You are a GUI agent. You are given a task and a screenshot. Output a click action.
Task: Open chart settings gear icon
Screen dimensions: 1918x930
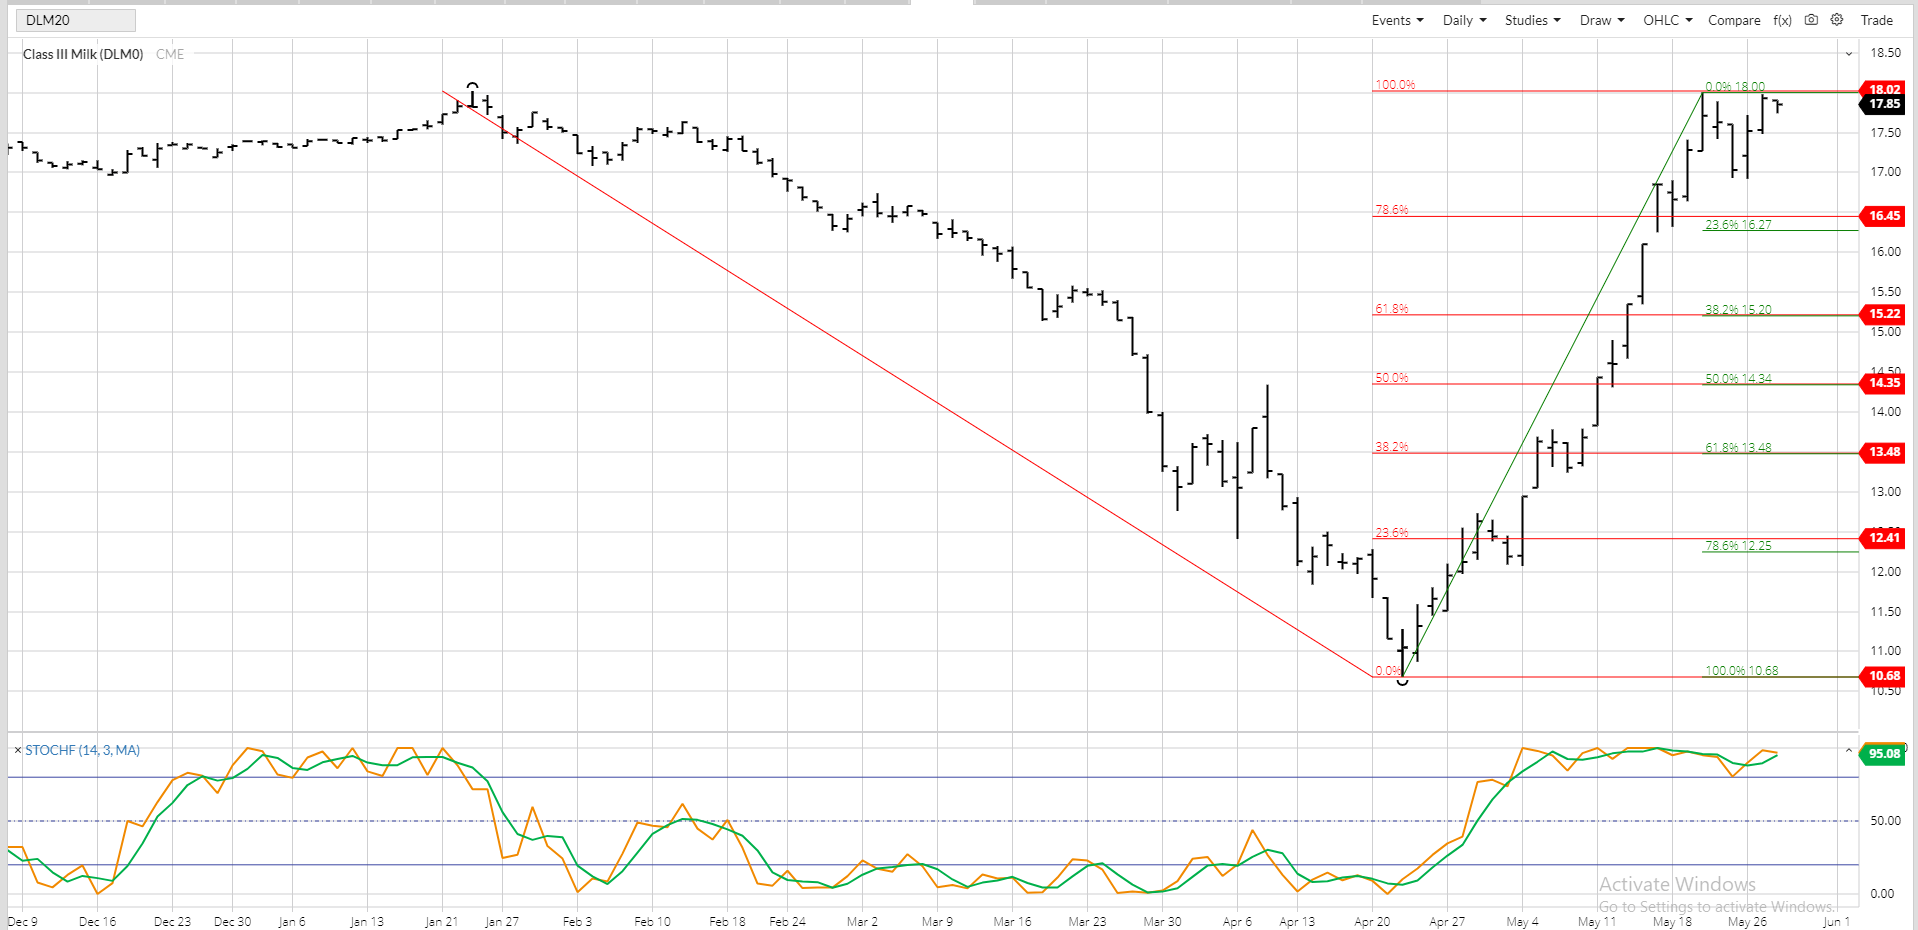1837,20
